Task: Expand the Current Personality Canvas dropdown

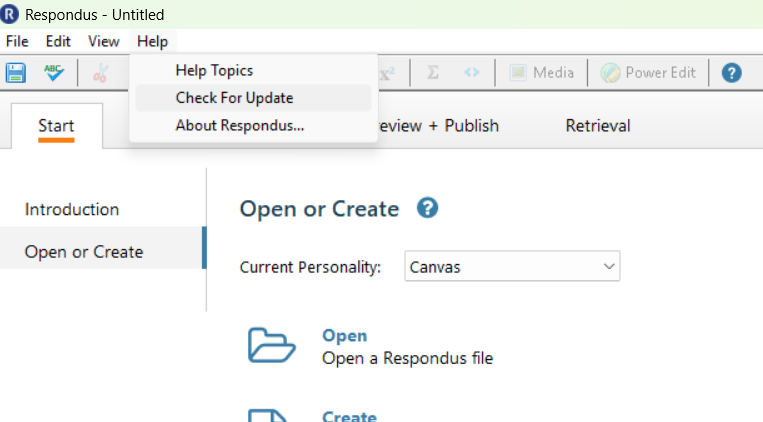Action: tap(512, 266)
